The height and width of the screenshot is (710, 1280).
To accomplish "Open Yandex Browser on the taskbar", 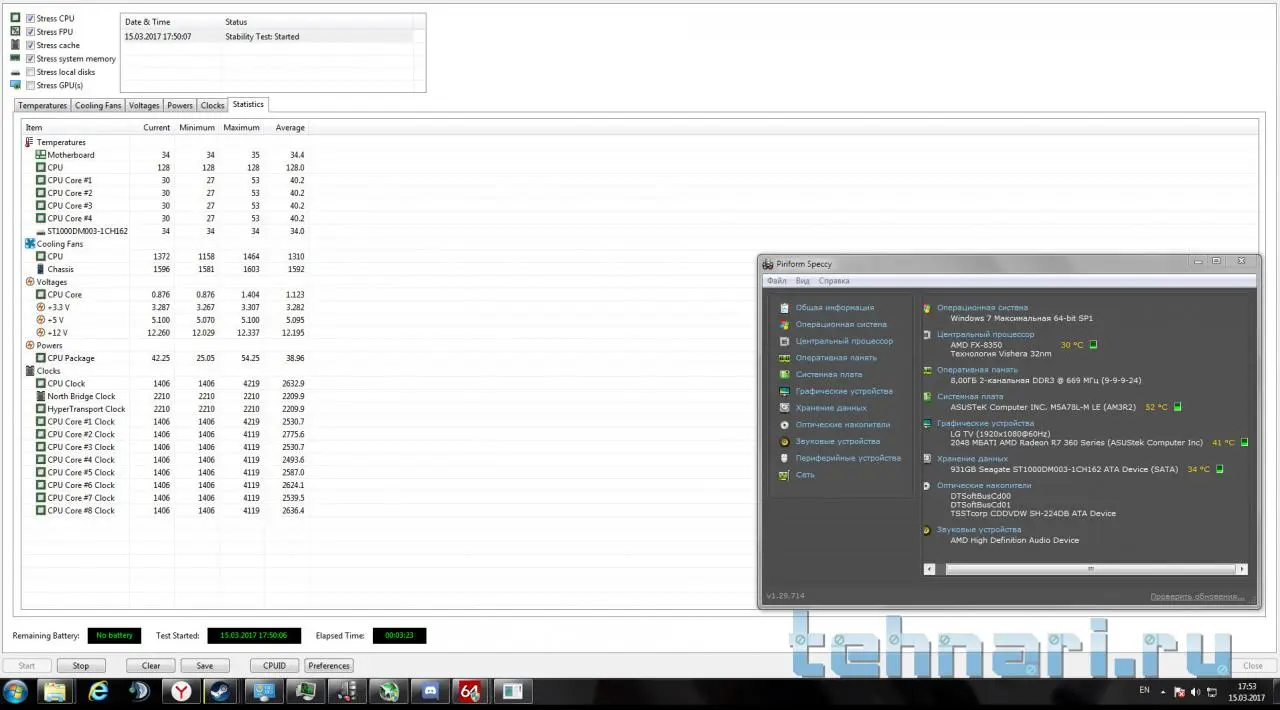I will (182, 691).
